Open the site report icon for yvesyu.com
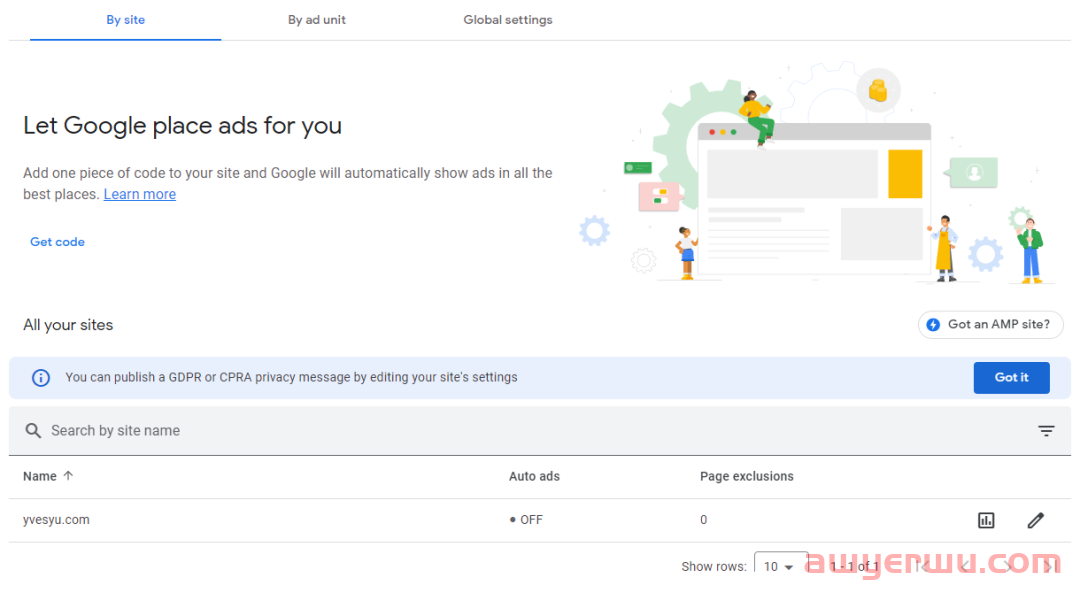 click(986, 520)
